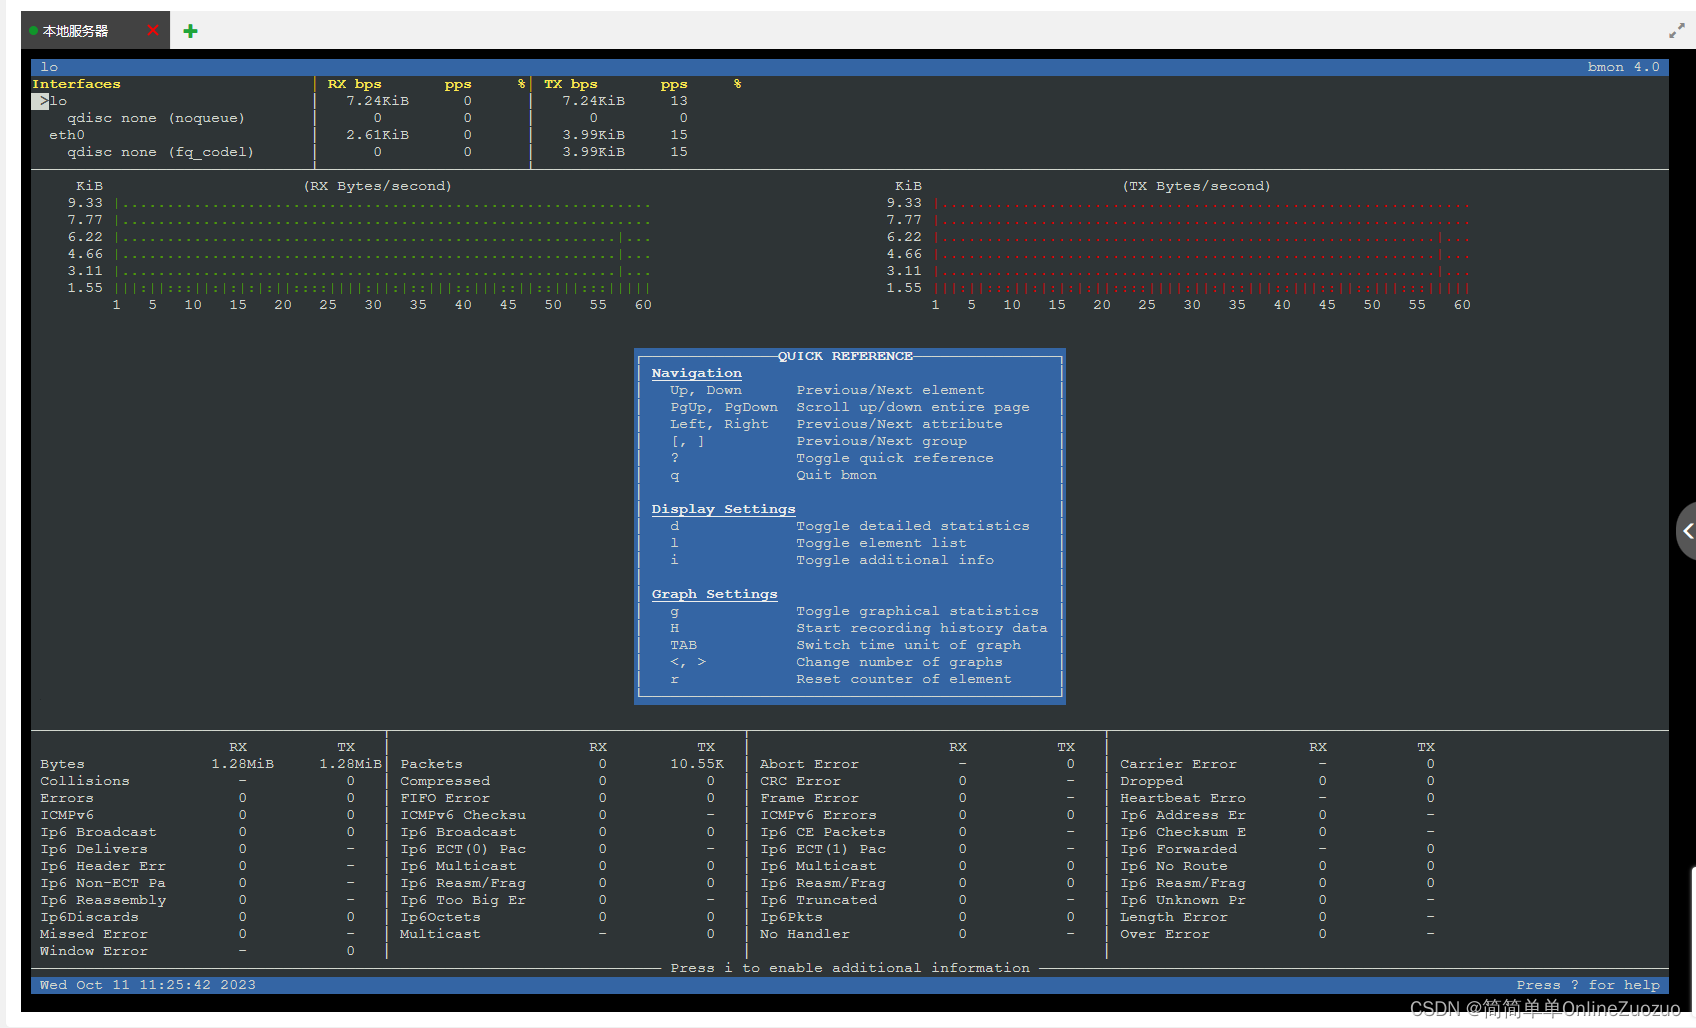This screenshot has height=1028, width=1696.
Task: Click the 'Ip6 Forwarded' statistics label
Action: click(1178, 849)
